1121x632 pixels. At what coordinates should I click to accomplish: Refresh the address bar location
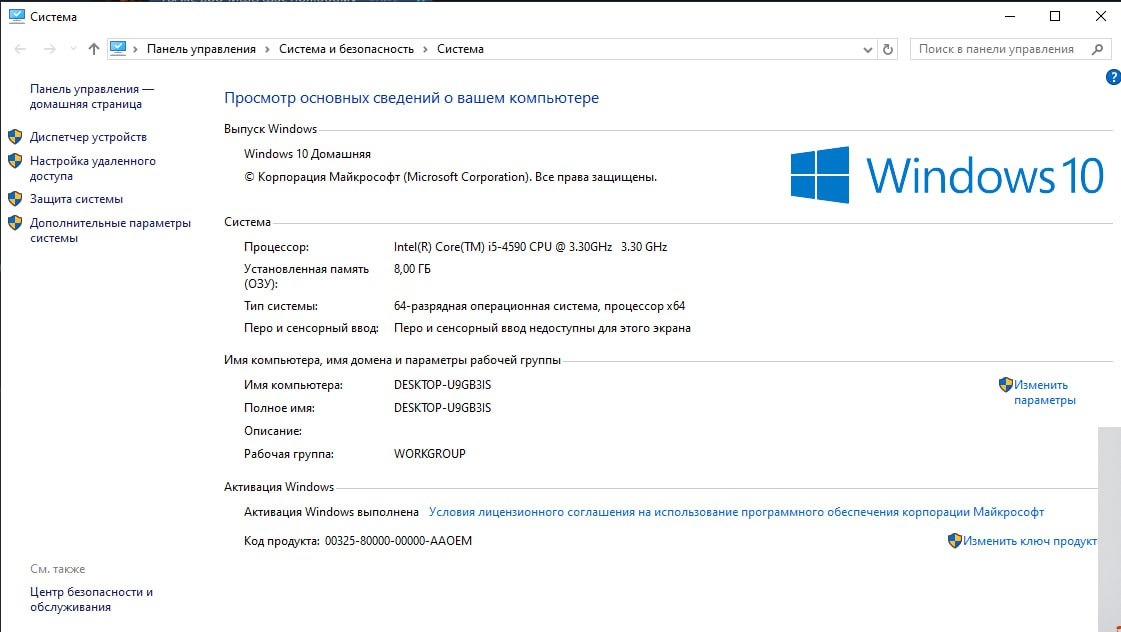click(888, 49)
